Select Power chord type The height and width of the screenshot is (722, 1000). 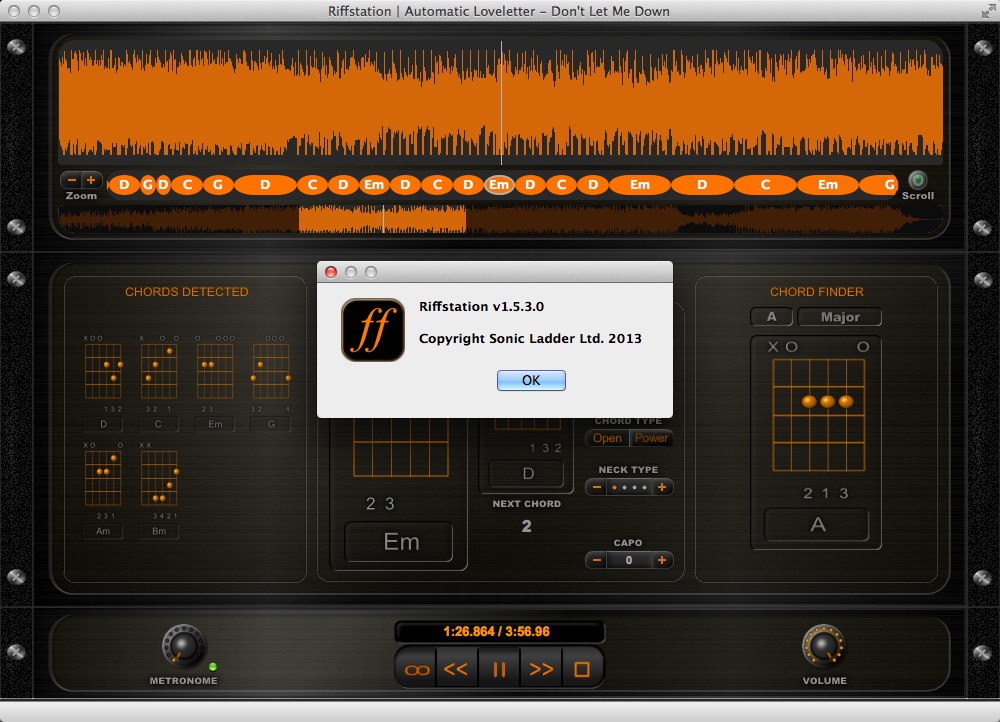pos(651,438)
